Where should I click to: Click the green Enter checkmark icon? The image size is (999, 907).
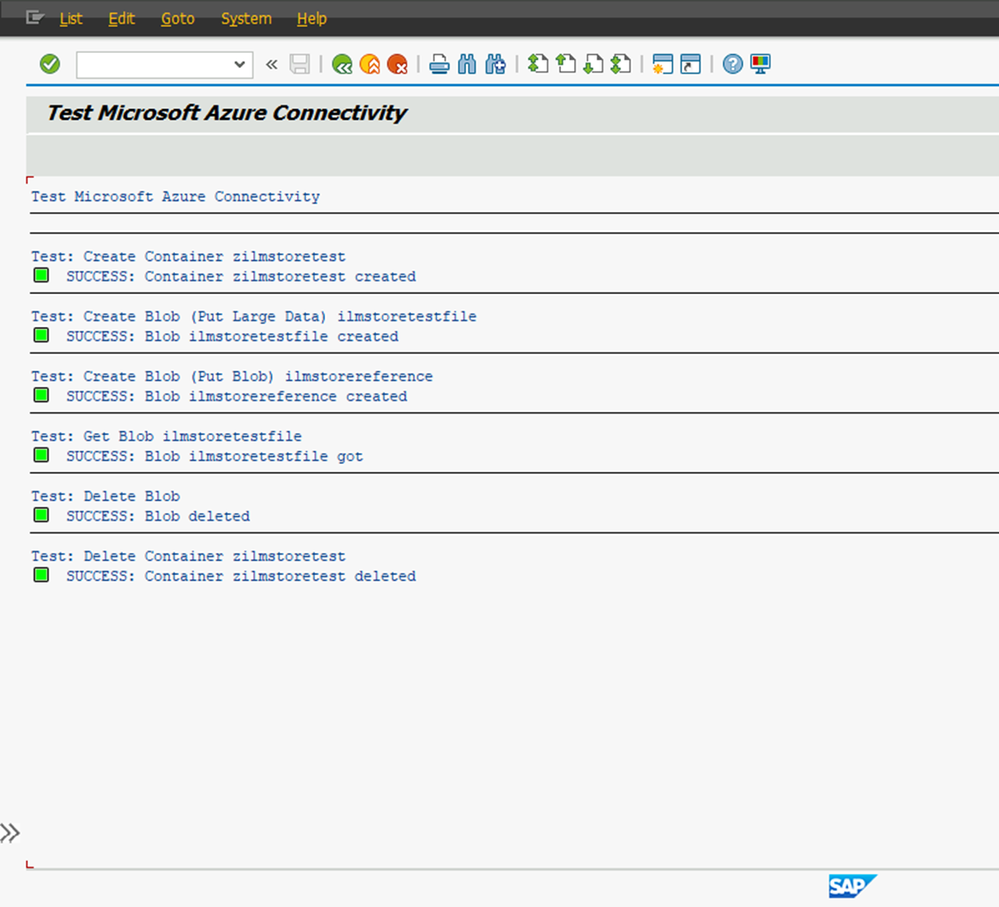pos(50,64)
